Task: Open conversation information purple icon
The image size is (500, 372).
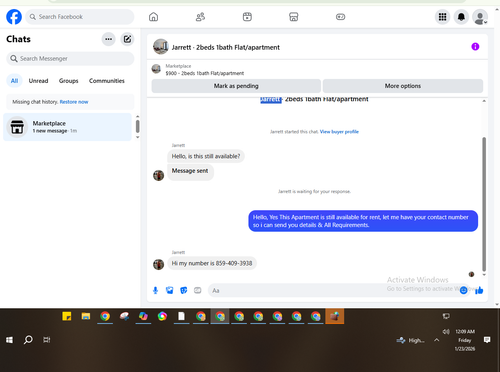Action: click(x=475, y=47)
